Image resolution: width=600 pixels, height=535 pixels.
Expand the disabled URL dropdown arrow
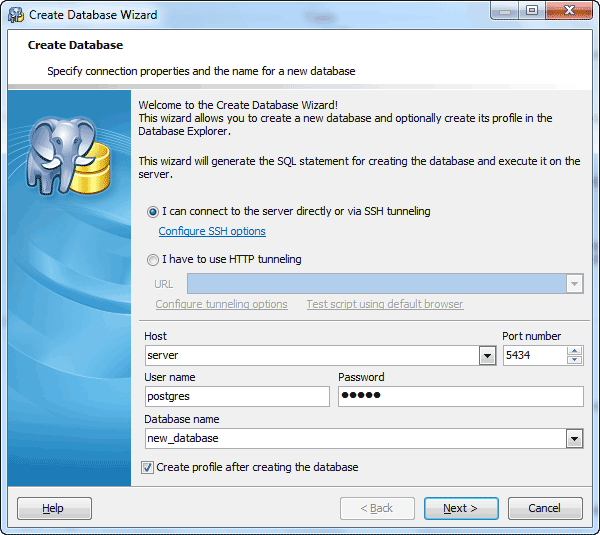pos(574,284)
